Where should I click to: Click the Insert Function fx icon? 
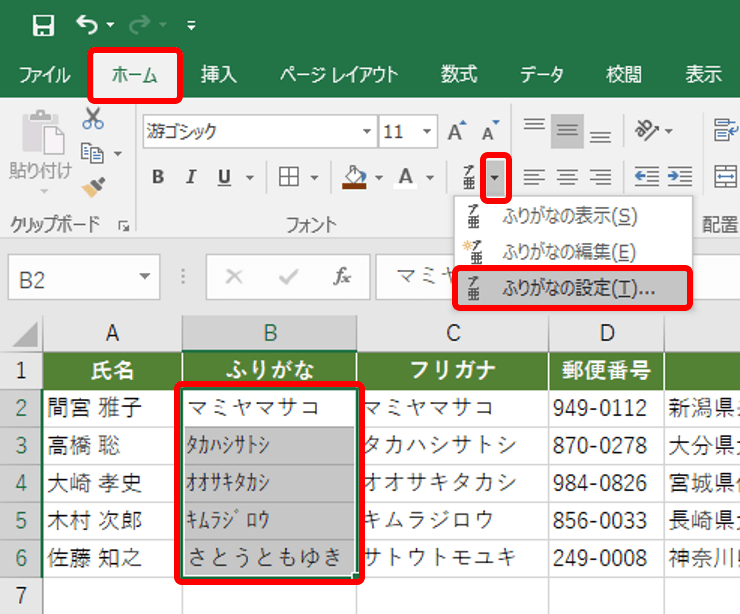tap(342, 277)
